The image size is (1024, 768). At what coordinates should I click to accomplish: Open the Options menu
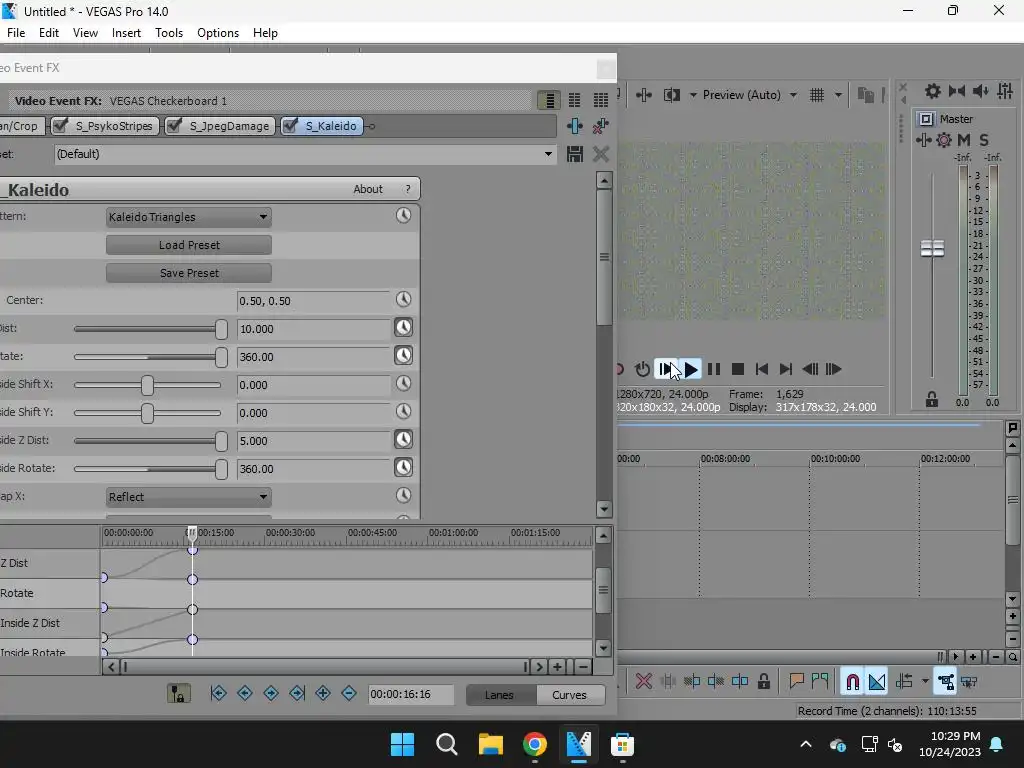click(218, 33)
